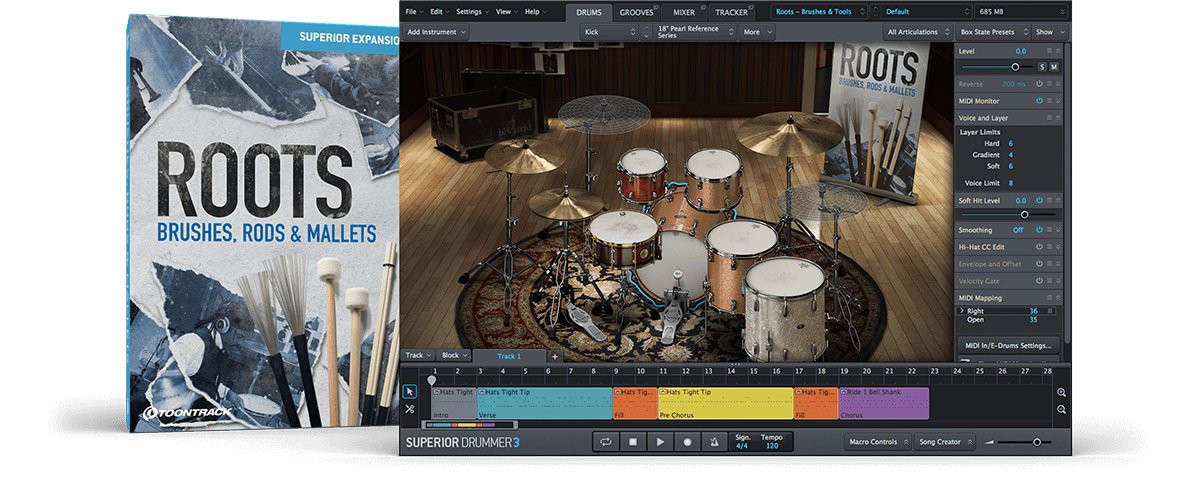Open the View menu
This screenshot has width=1200, height=488.
tap(505, 11)
